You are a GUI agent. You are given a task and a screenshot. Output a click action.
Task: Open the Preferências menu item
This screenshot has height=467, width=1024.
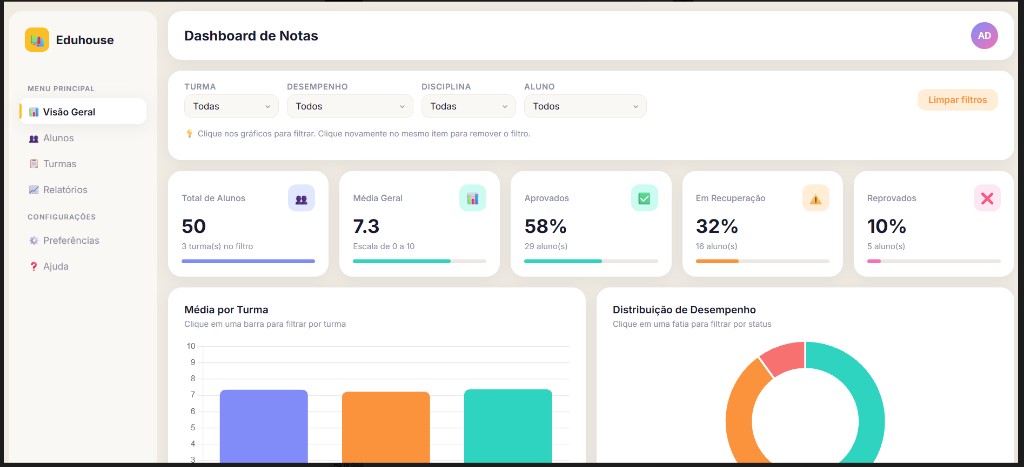click(83, 240)
